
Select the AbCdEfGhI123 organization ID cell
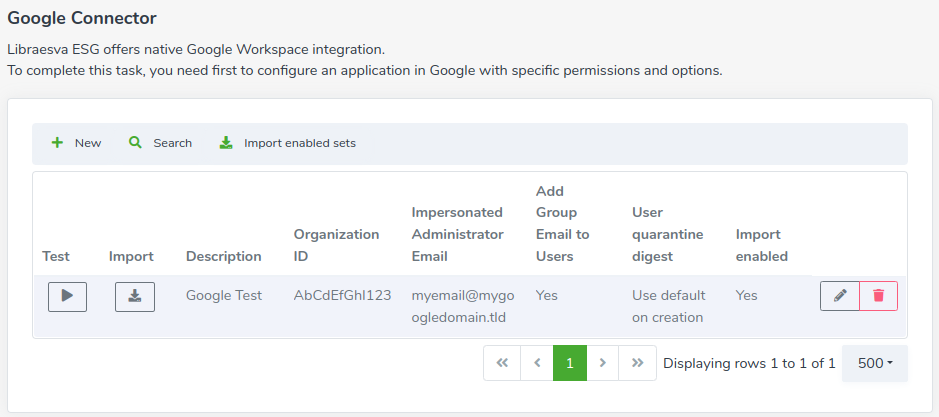pos(342,295)
